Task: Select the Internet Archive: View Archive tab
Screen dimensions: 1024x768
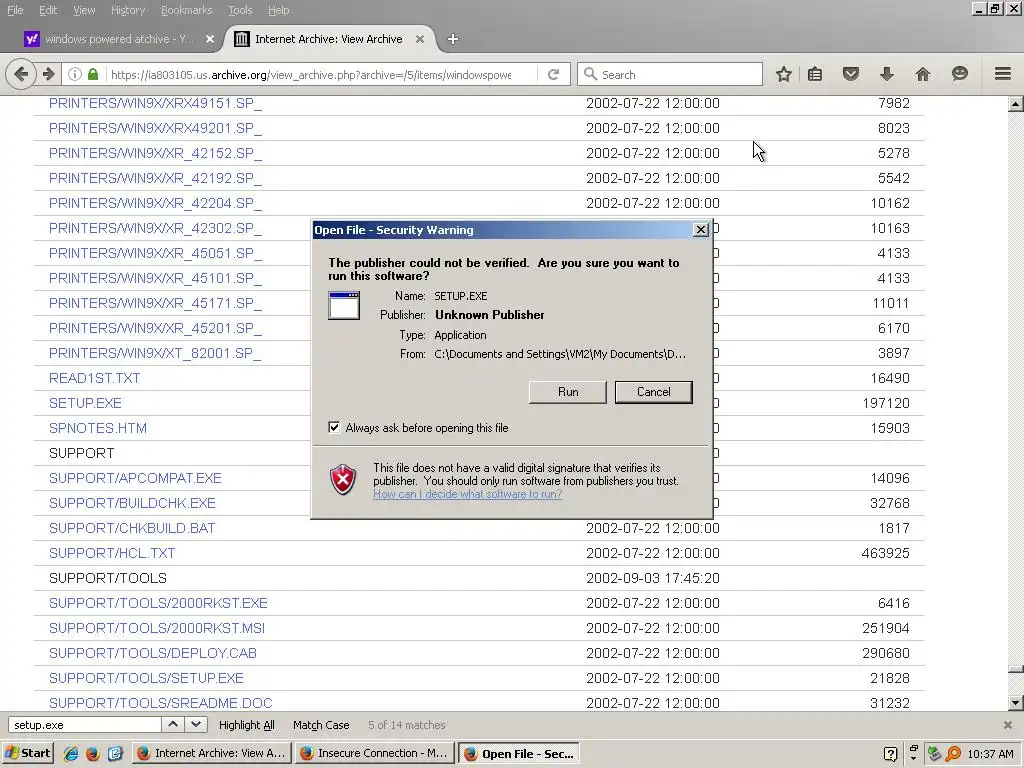Action: [x=328, y=39]
